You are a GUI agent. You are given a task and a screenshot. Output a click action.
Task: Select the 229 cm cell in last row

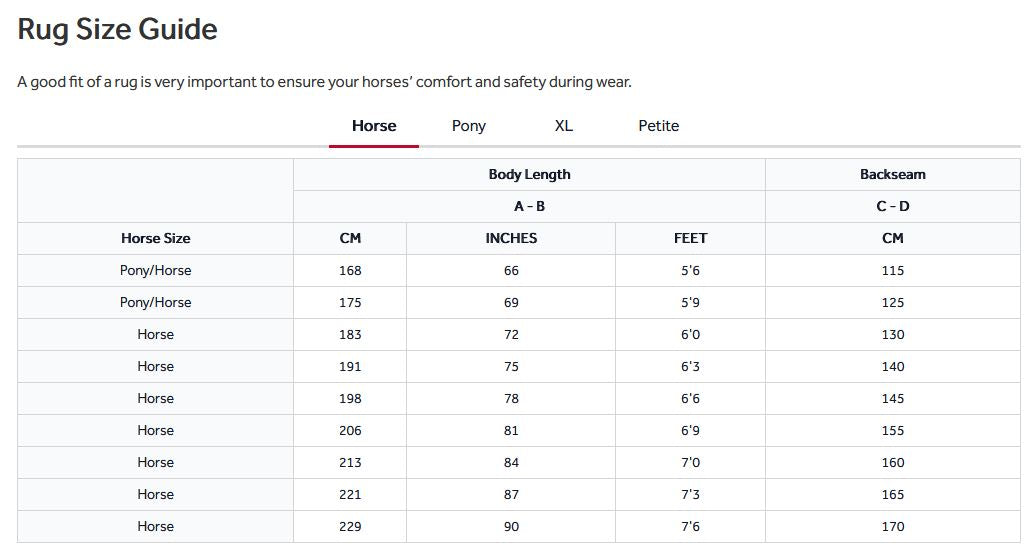click(350, 527)
